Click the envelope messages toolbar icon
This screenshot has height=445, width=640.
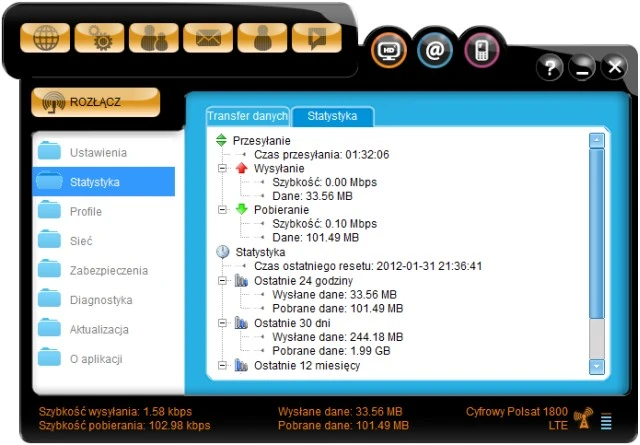[208, 38]
